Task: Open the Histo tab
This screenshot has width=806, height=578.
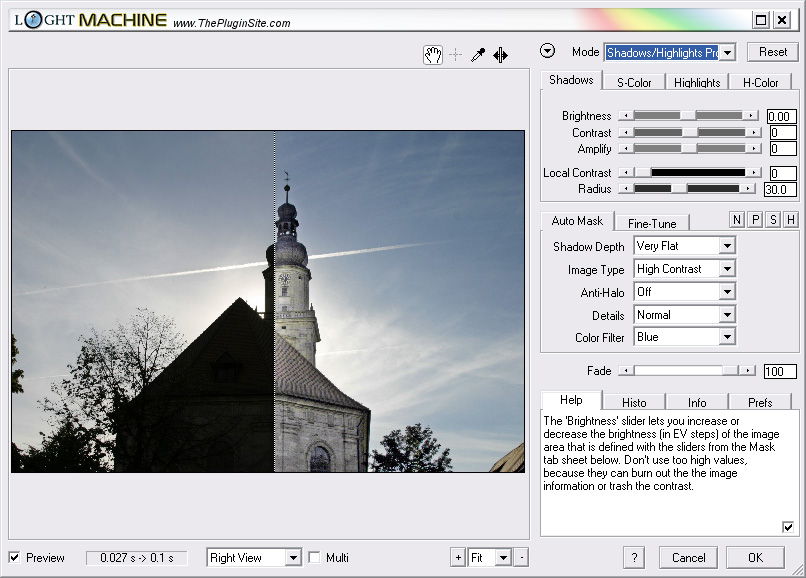Action: [634, 403]
